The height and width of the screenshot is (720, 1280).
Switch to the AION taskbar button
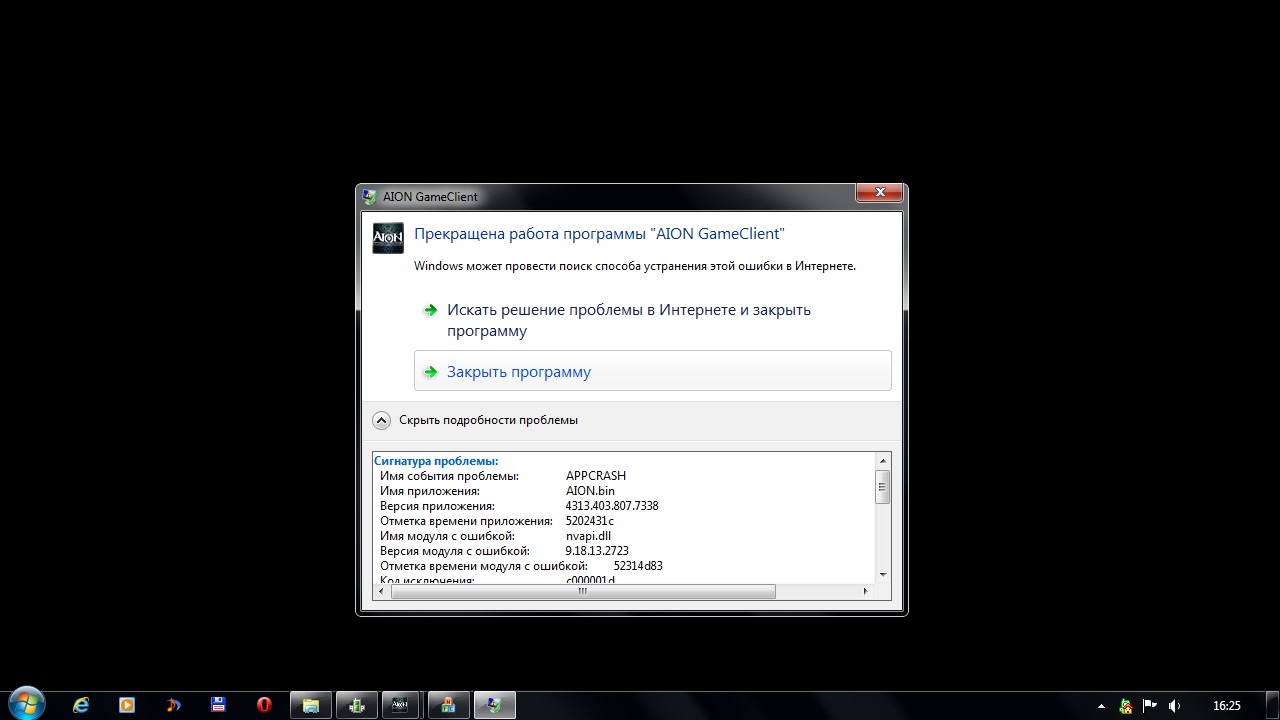399,705
